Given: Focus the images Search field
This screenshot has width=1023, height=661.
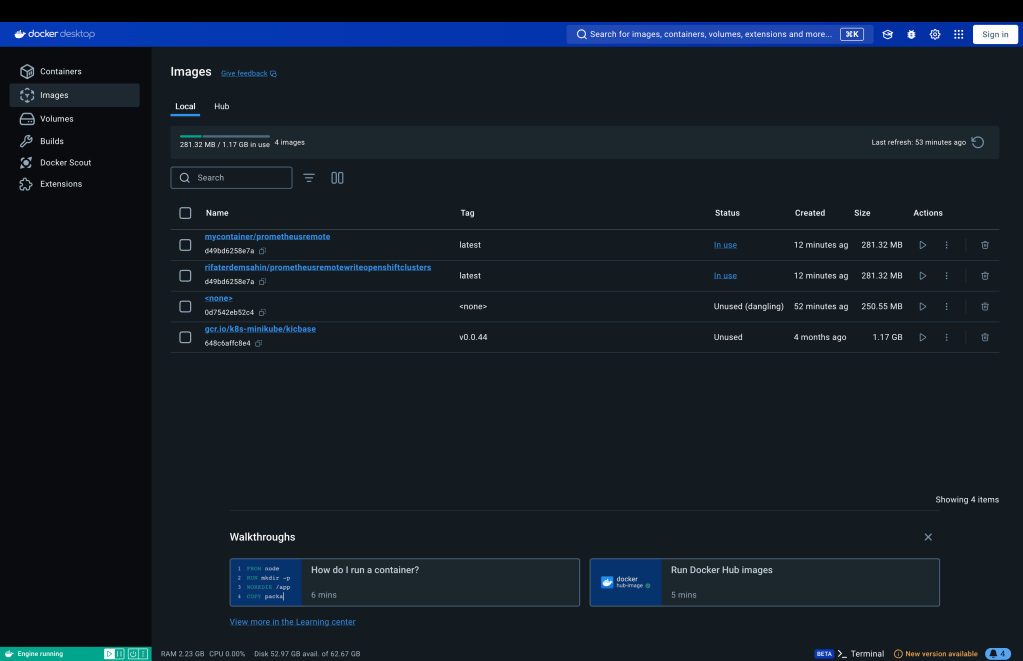Looking at the screenshot, I should coord(232,177).
